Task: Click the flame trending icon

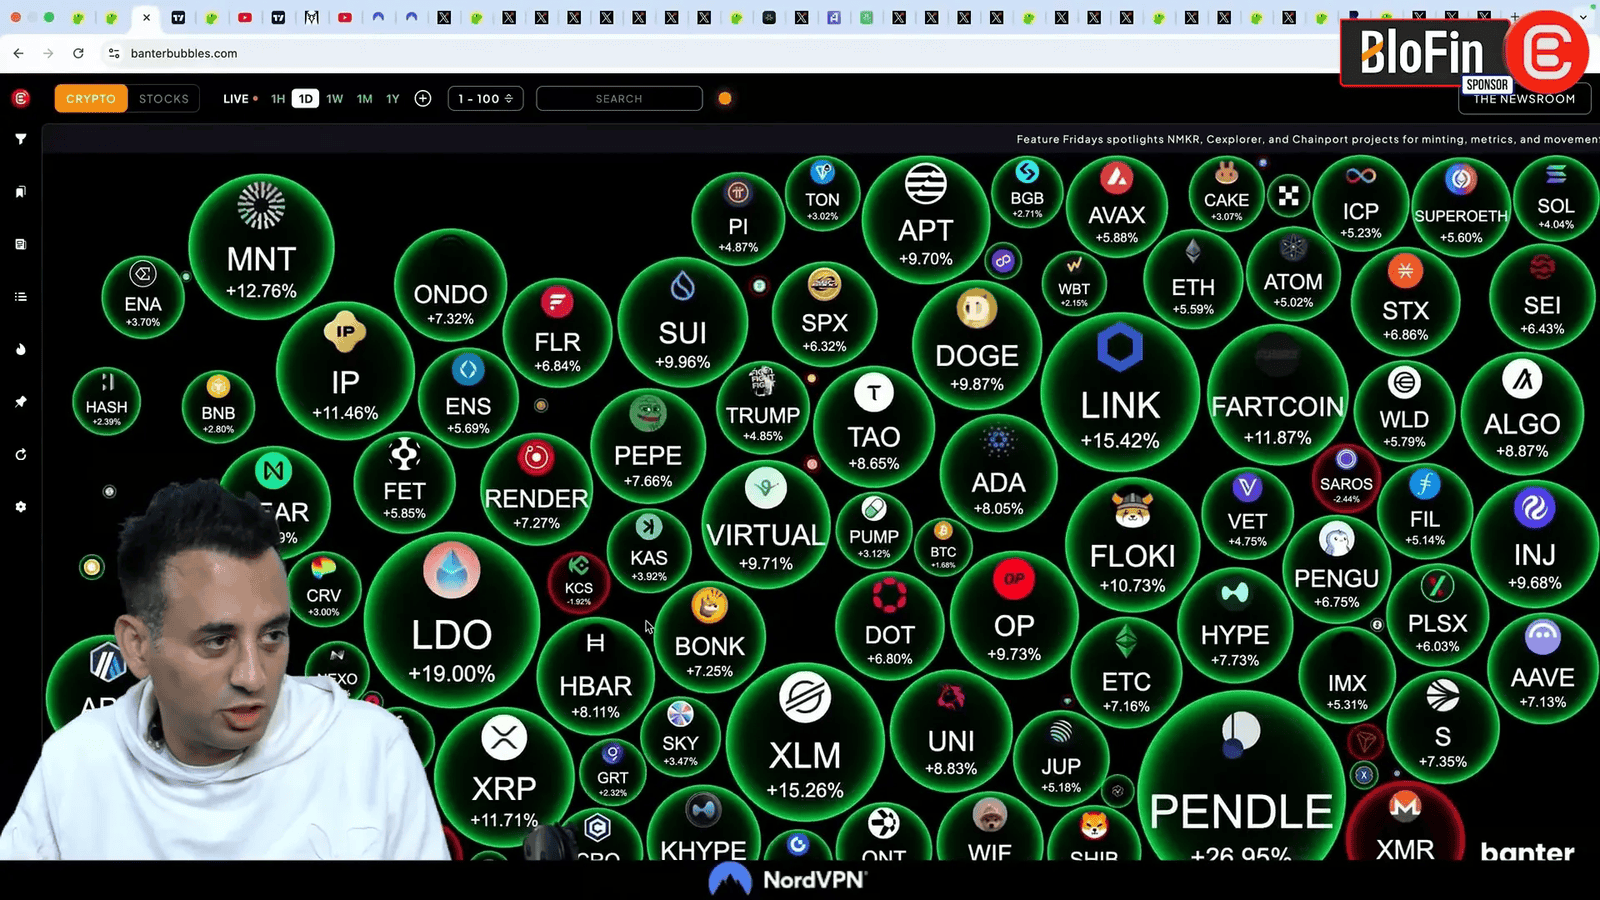Action: (x=20, y=349)
